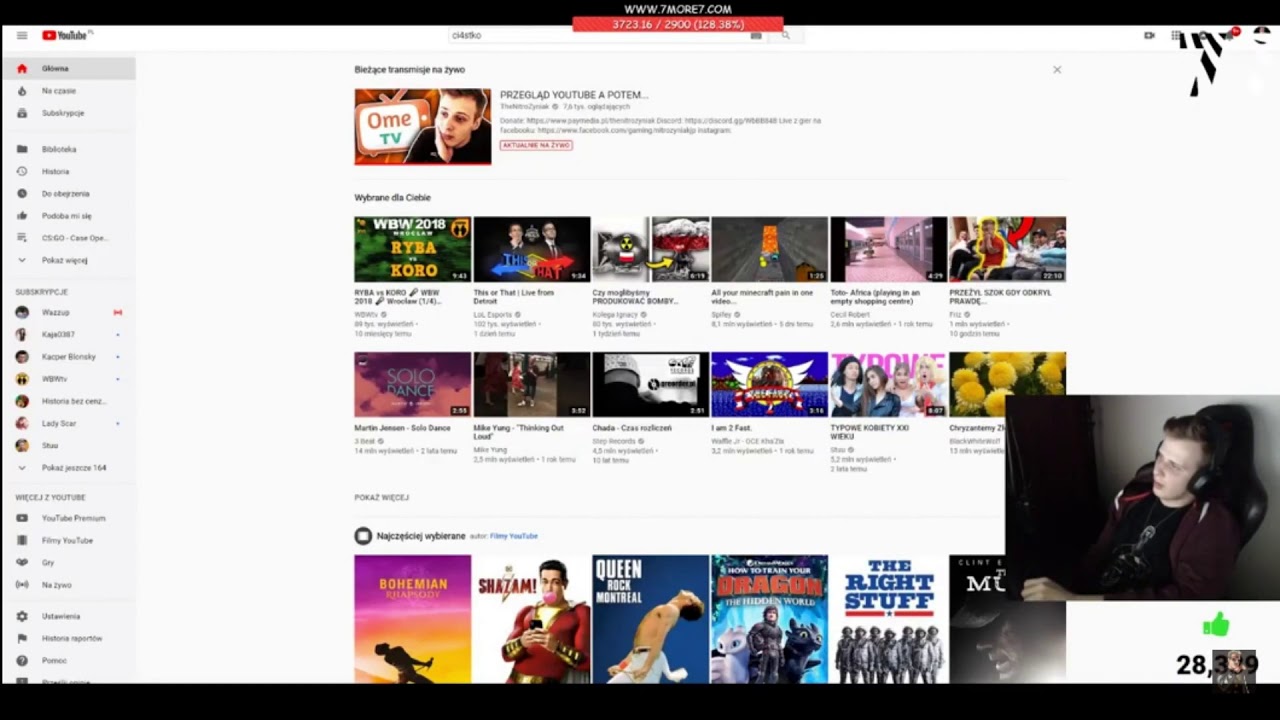Open I am 2 Fast Sonic thumbnail
This screenshot has height=720, width=1280.
click(769, 384)
